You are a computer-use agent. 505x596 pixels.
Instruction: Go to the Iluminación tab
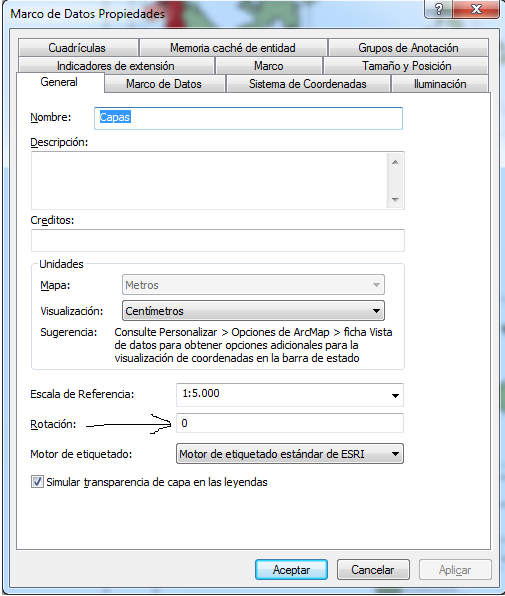[440, 84]
